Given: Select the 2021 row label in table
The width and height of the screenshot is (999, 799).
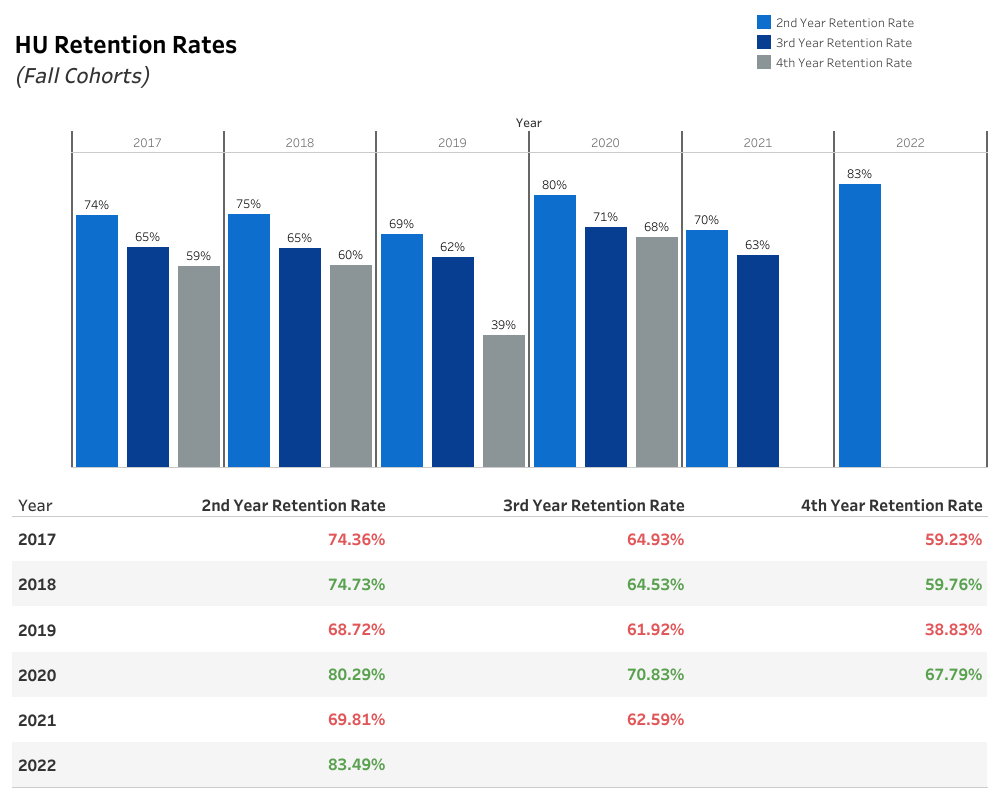Looking at the screenshot, I should tap(37, 720).
